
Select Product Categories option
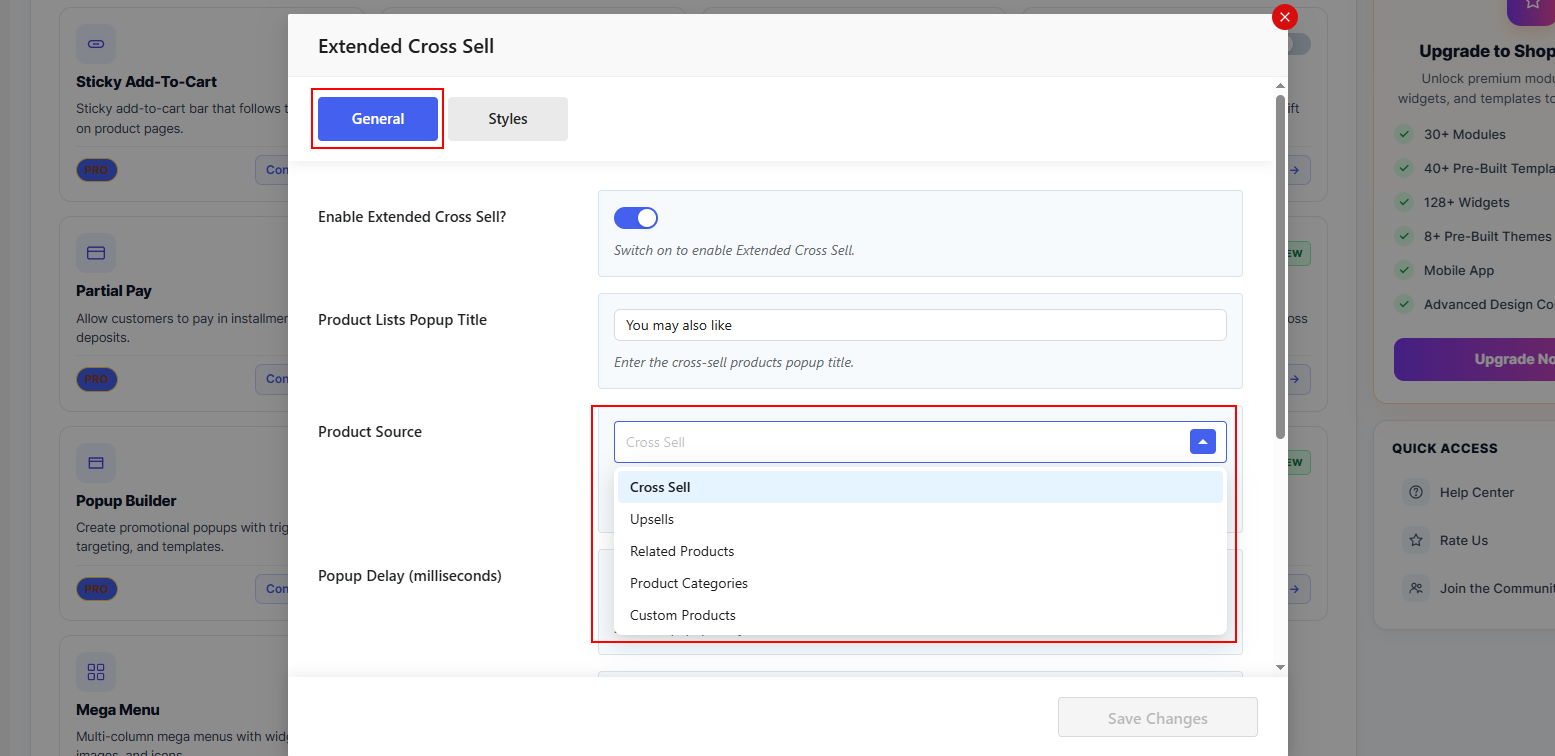(920, 583)
